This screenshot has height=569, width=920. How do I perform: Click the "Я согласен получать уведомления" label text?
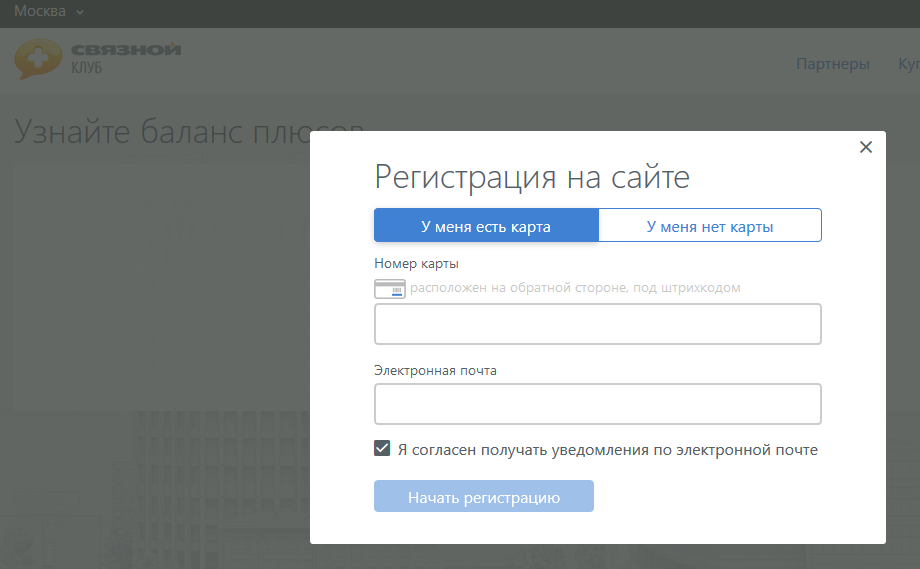[x=608, y=450]
